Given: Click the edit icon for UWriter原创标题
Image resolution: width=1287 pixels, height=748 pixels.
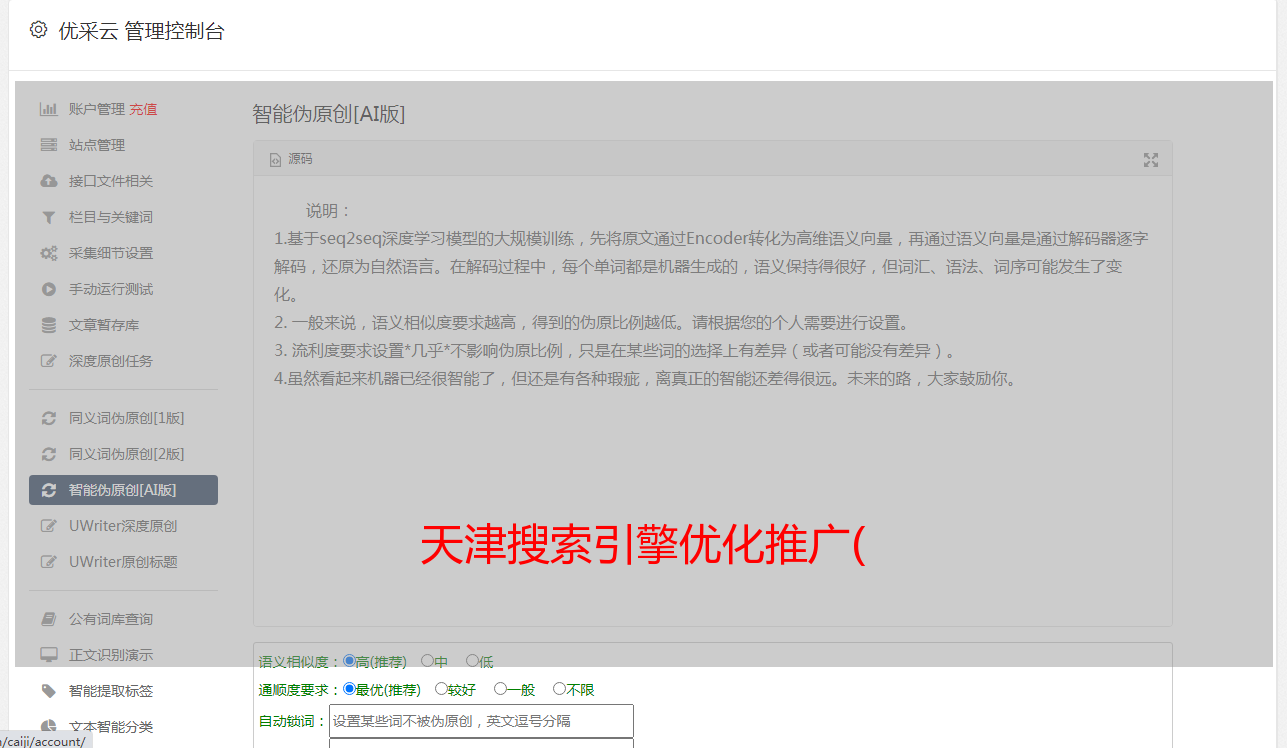Looking at the screenshot, I should coord(48,562).
